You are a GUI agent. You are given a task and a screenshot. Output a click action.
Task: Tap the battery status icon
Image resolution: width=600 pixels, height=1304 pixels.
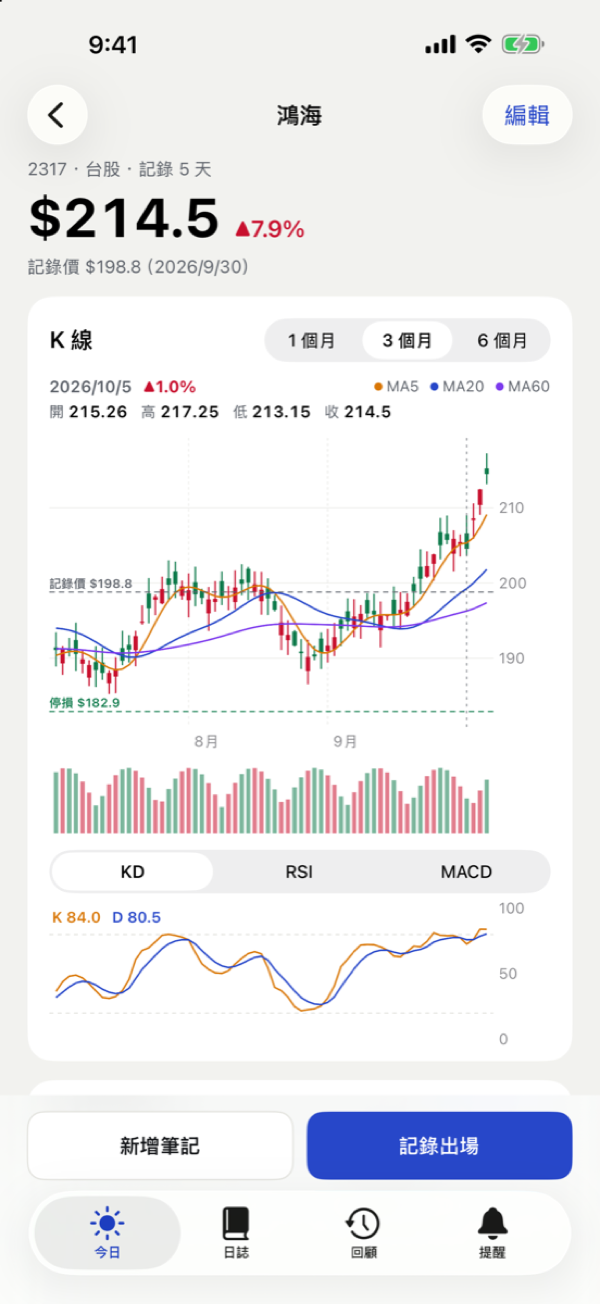[522, 45]
